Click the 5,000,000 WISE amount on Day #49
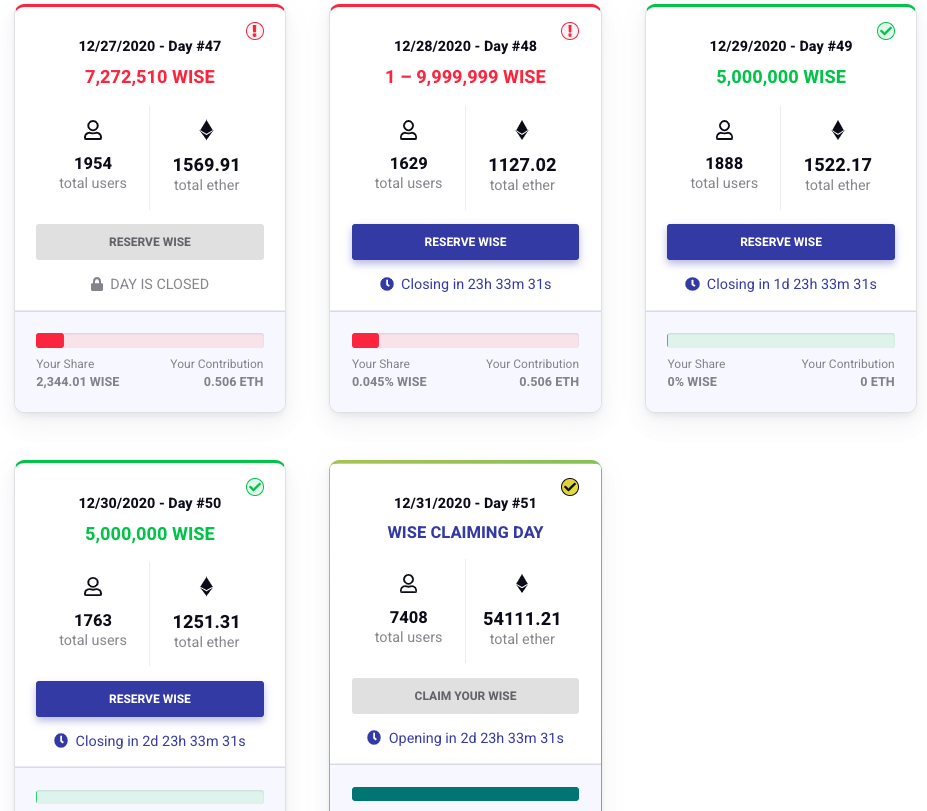Image resolution: width=927 pixels, height=811 pixels. pos(781,77)
